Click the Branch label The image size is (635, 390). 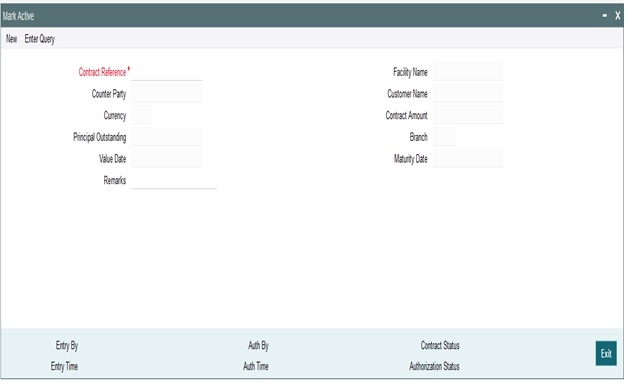(x=418, y=137)
